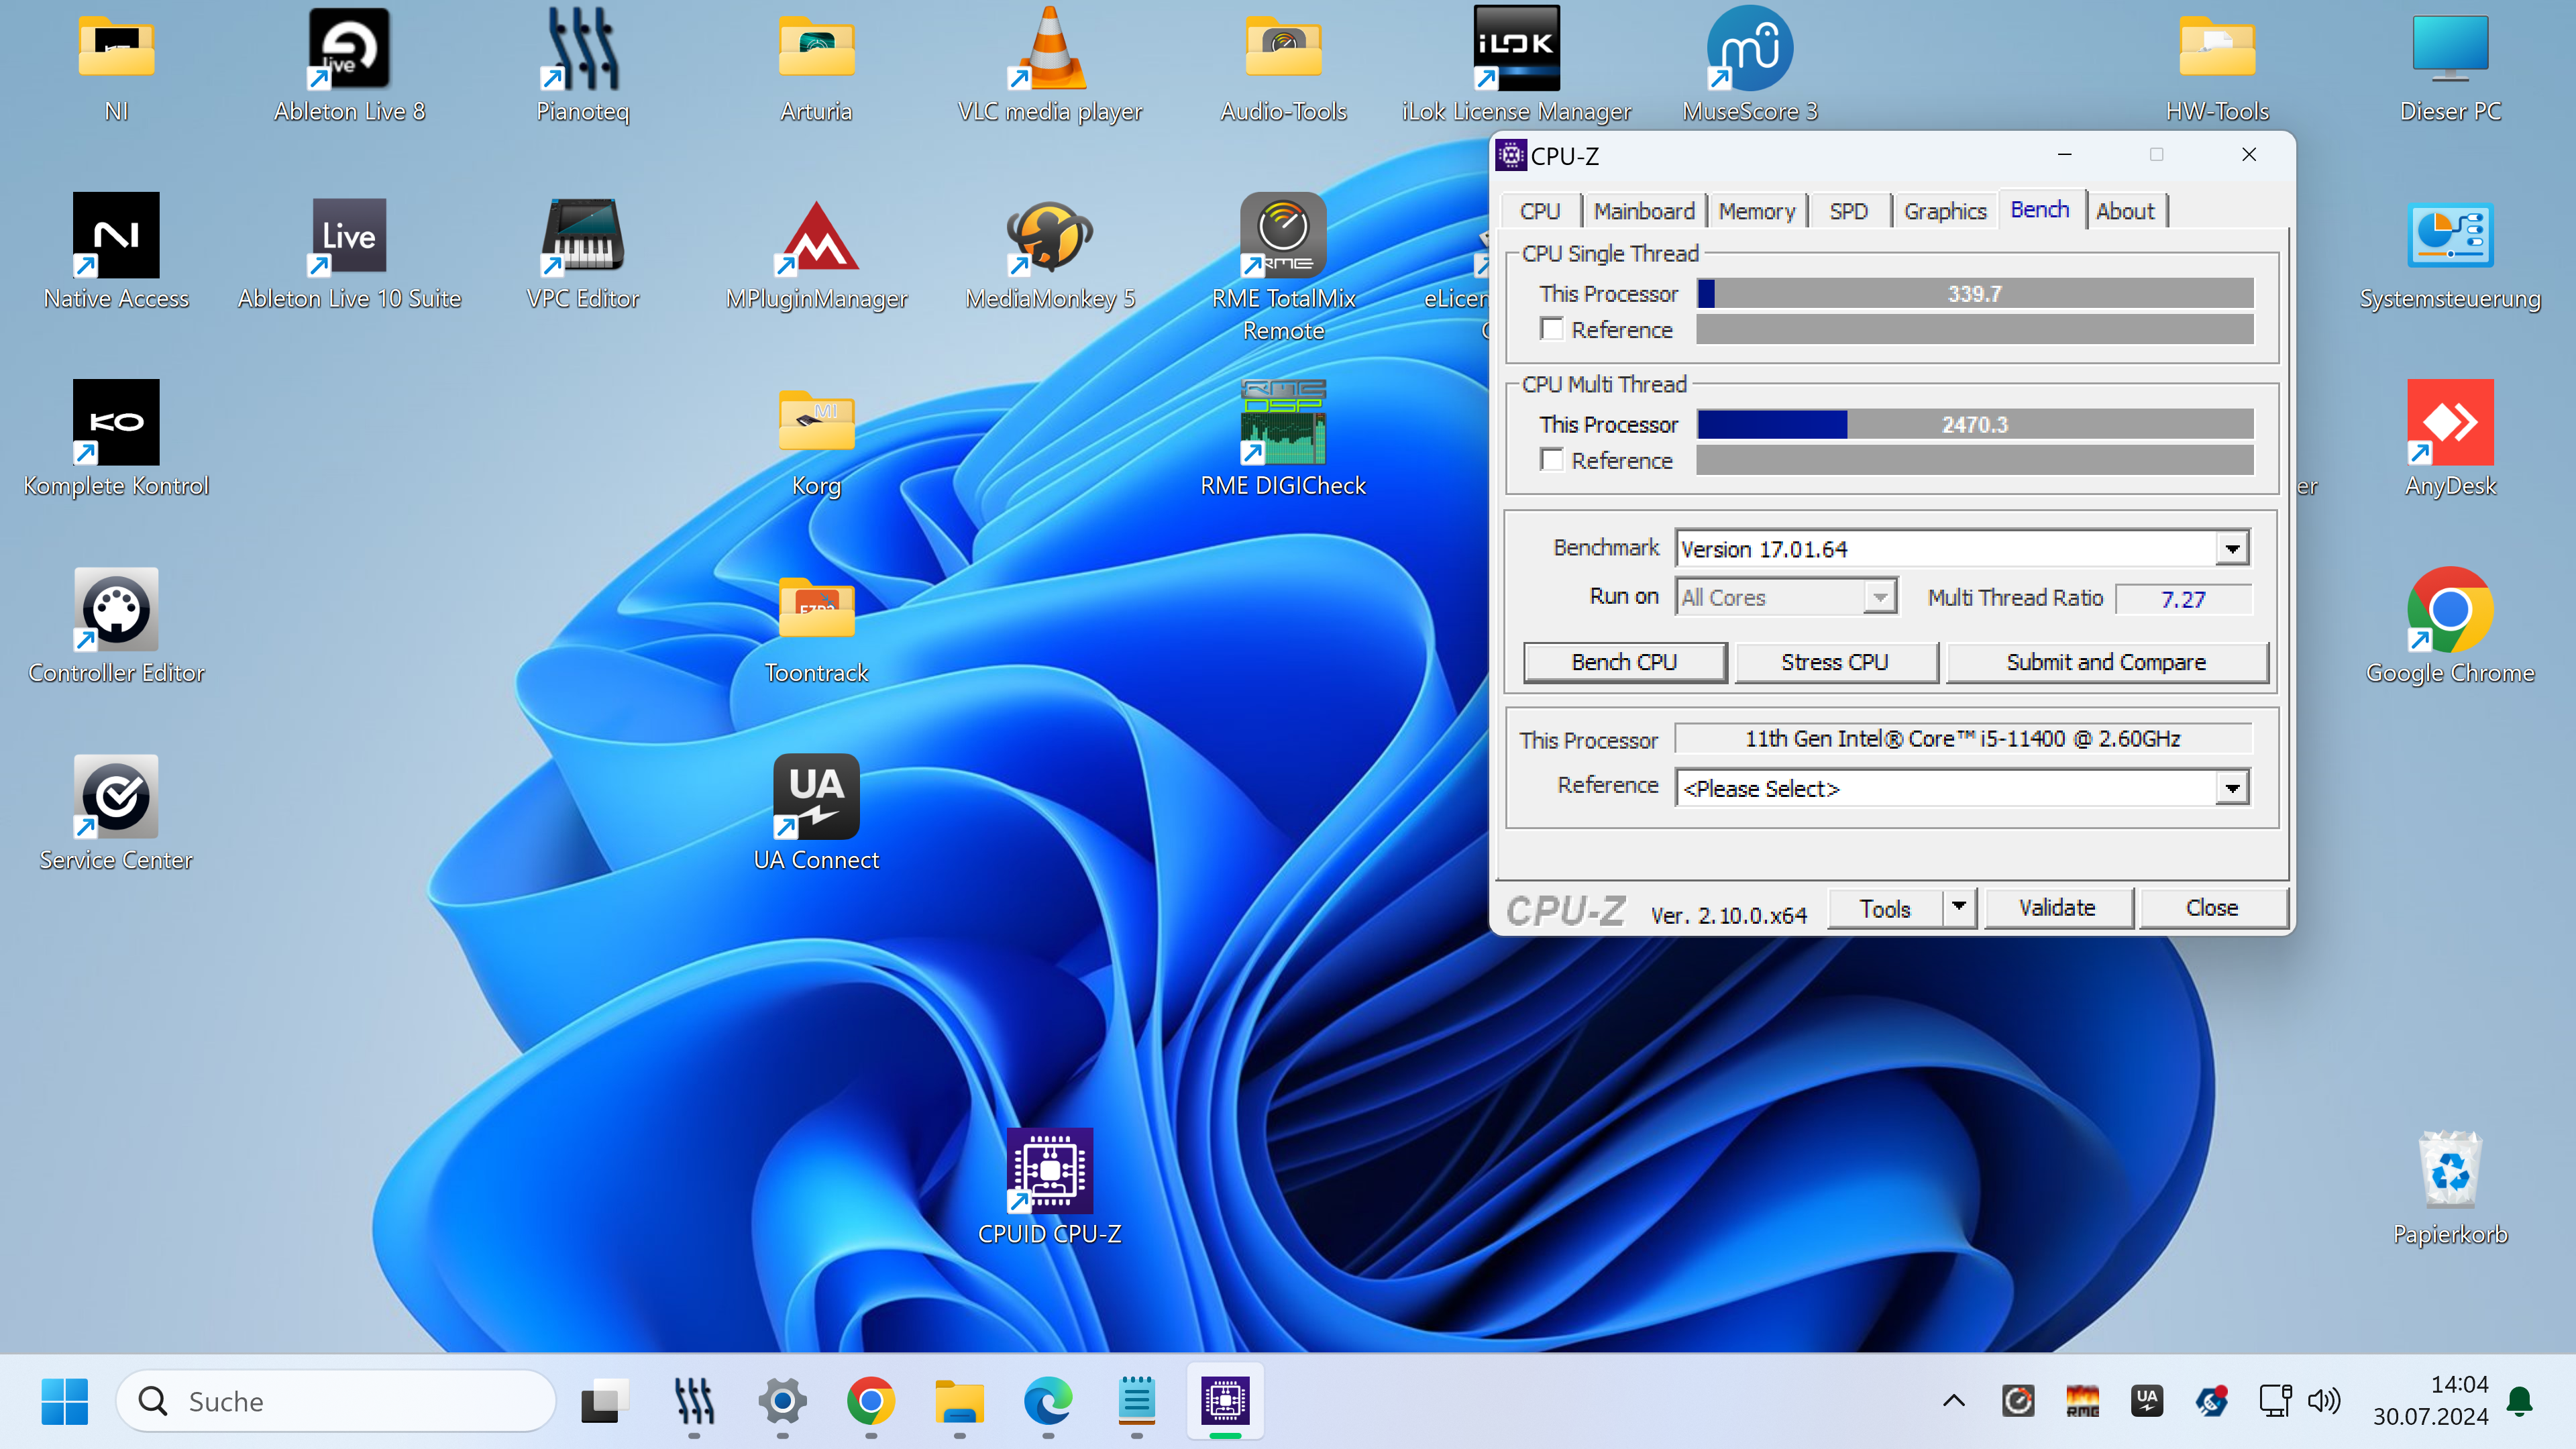Open RME DIGICheck desktop icon

(x=1283, y=422)
